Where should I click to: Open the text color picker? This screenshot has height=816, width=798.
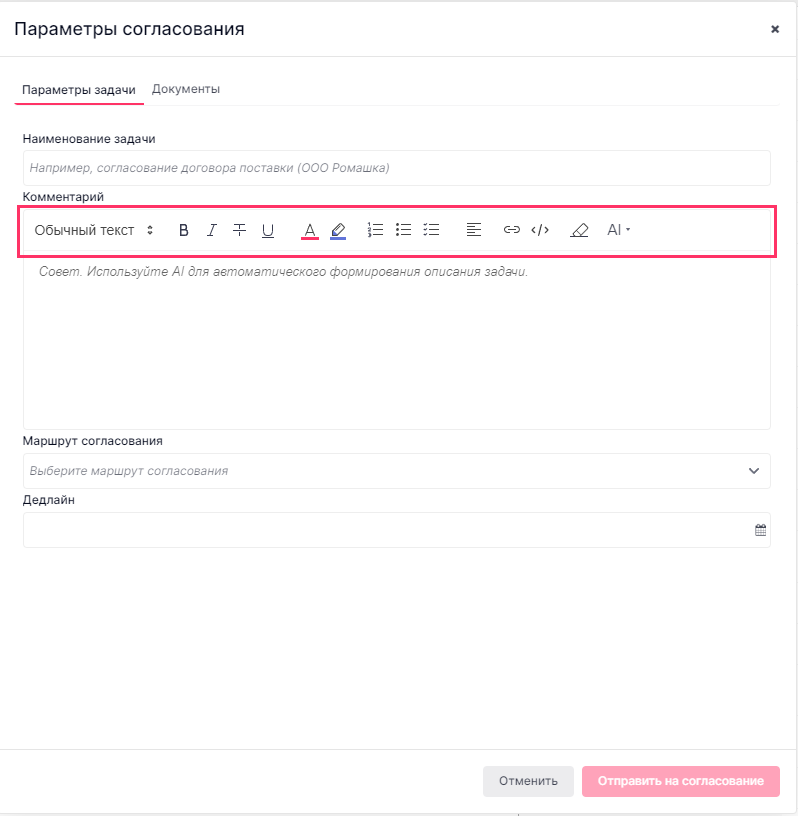tap(310, 231)
